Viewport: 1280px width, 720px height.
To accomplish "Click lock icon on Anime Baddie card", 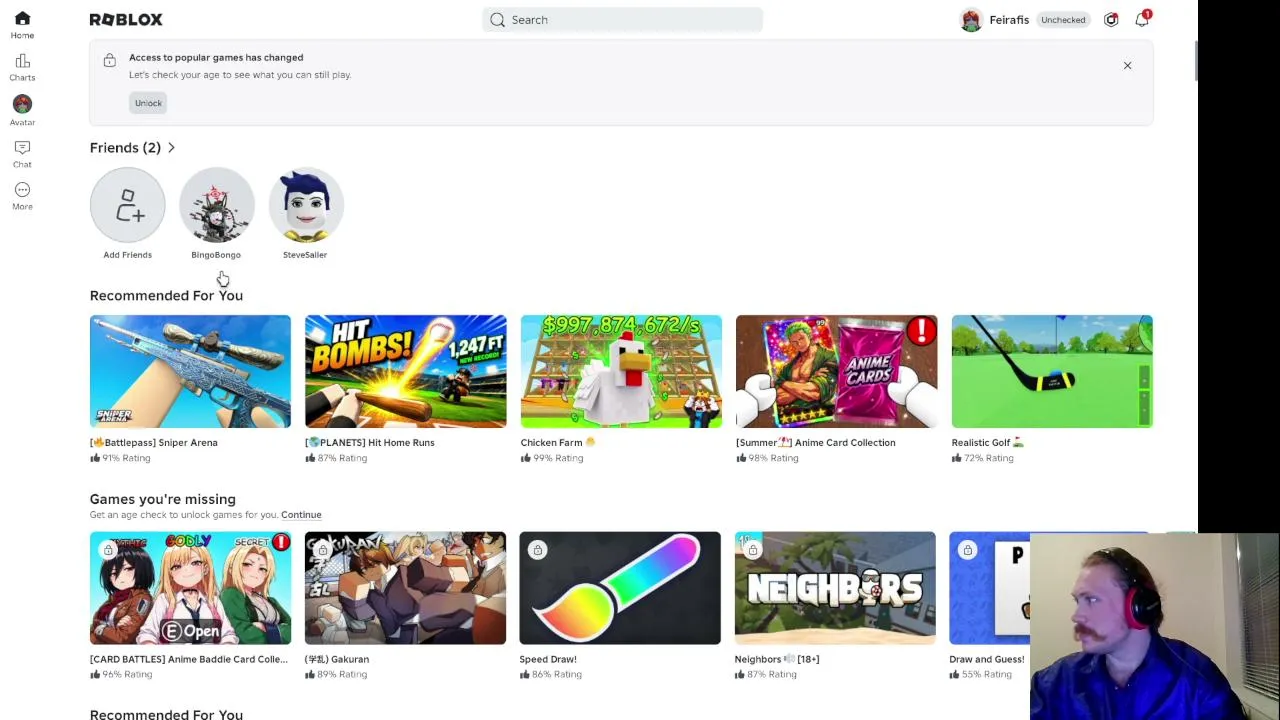I will click(x=108, y=550).
